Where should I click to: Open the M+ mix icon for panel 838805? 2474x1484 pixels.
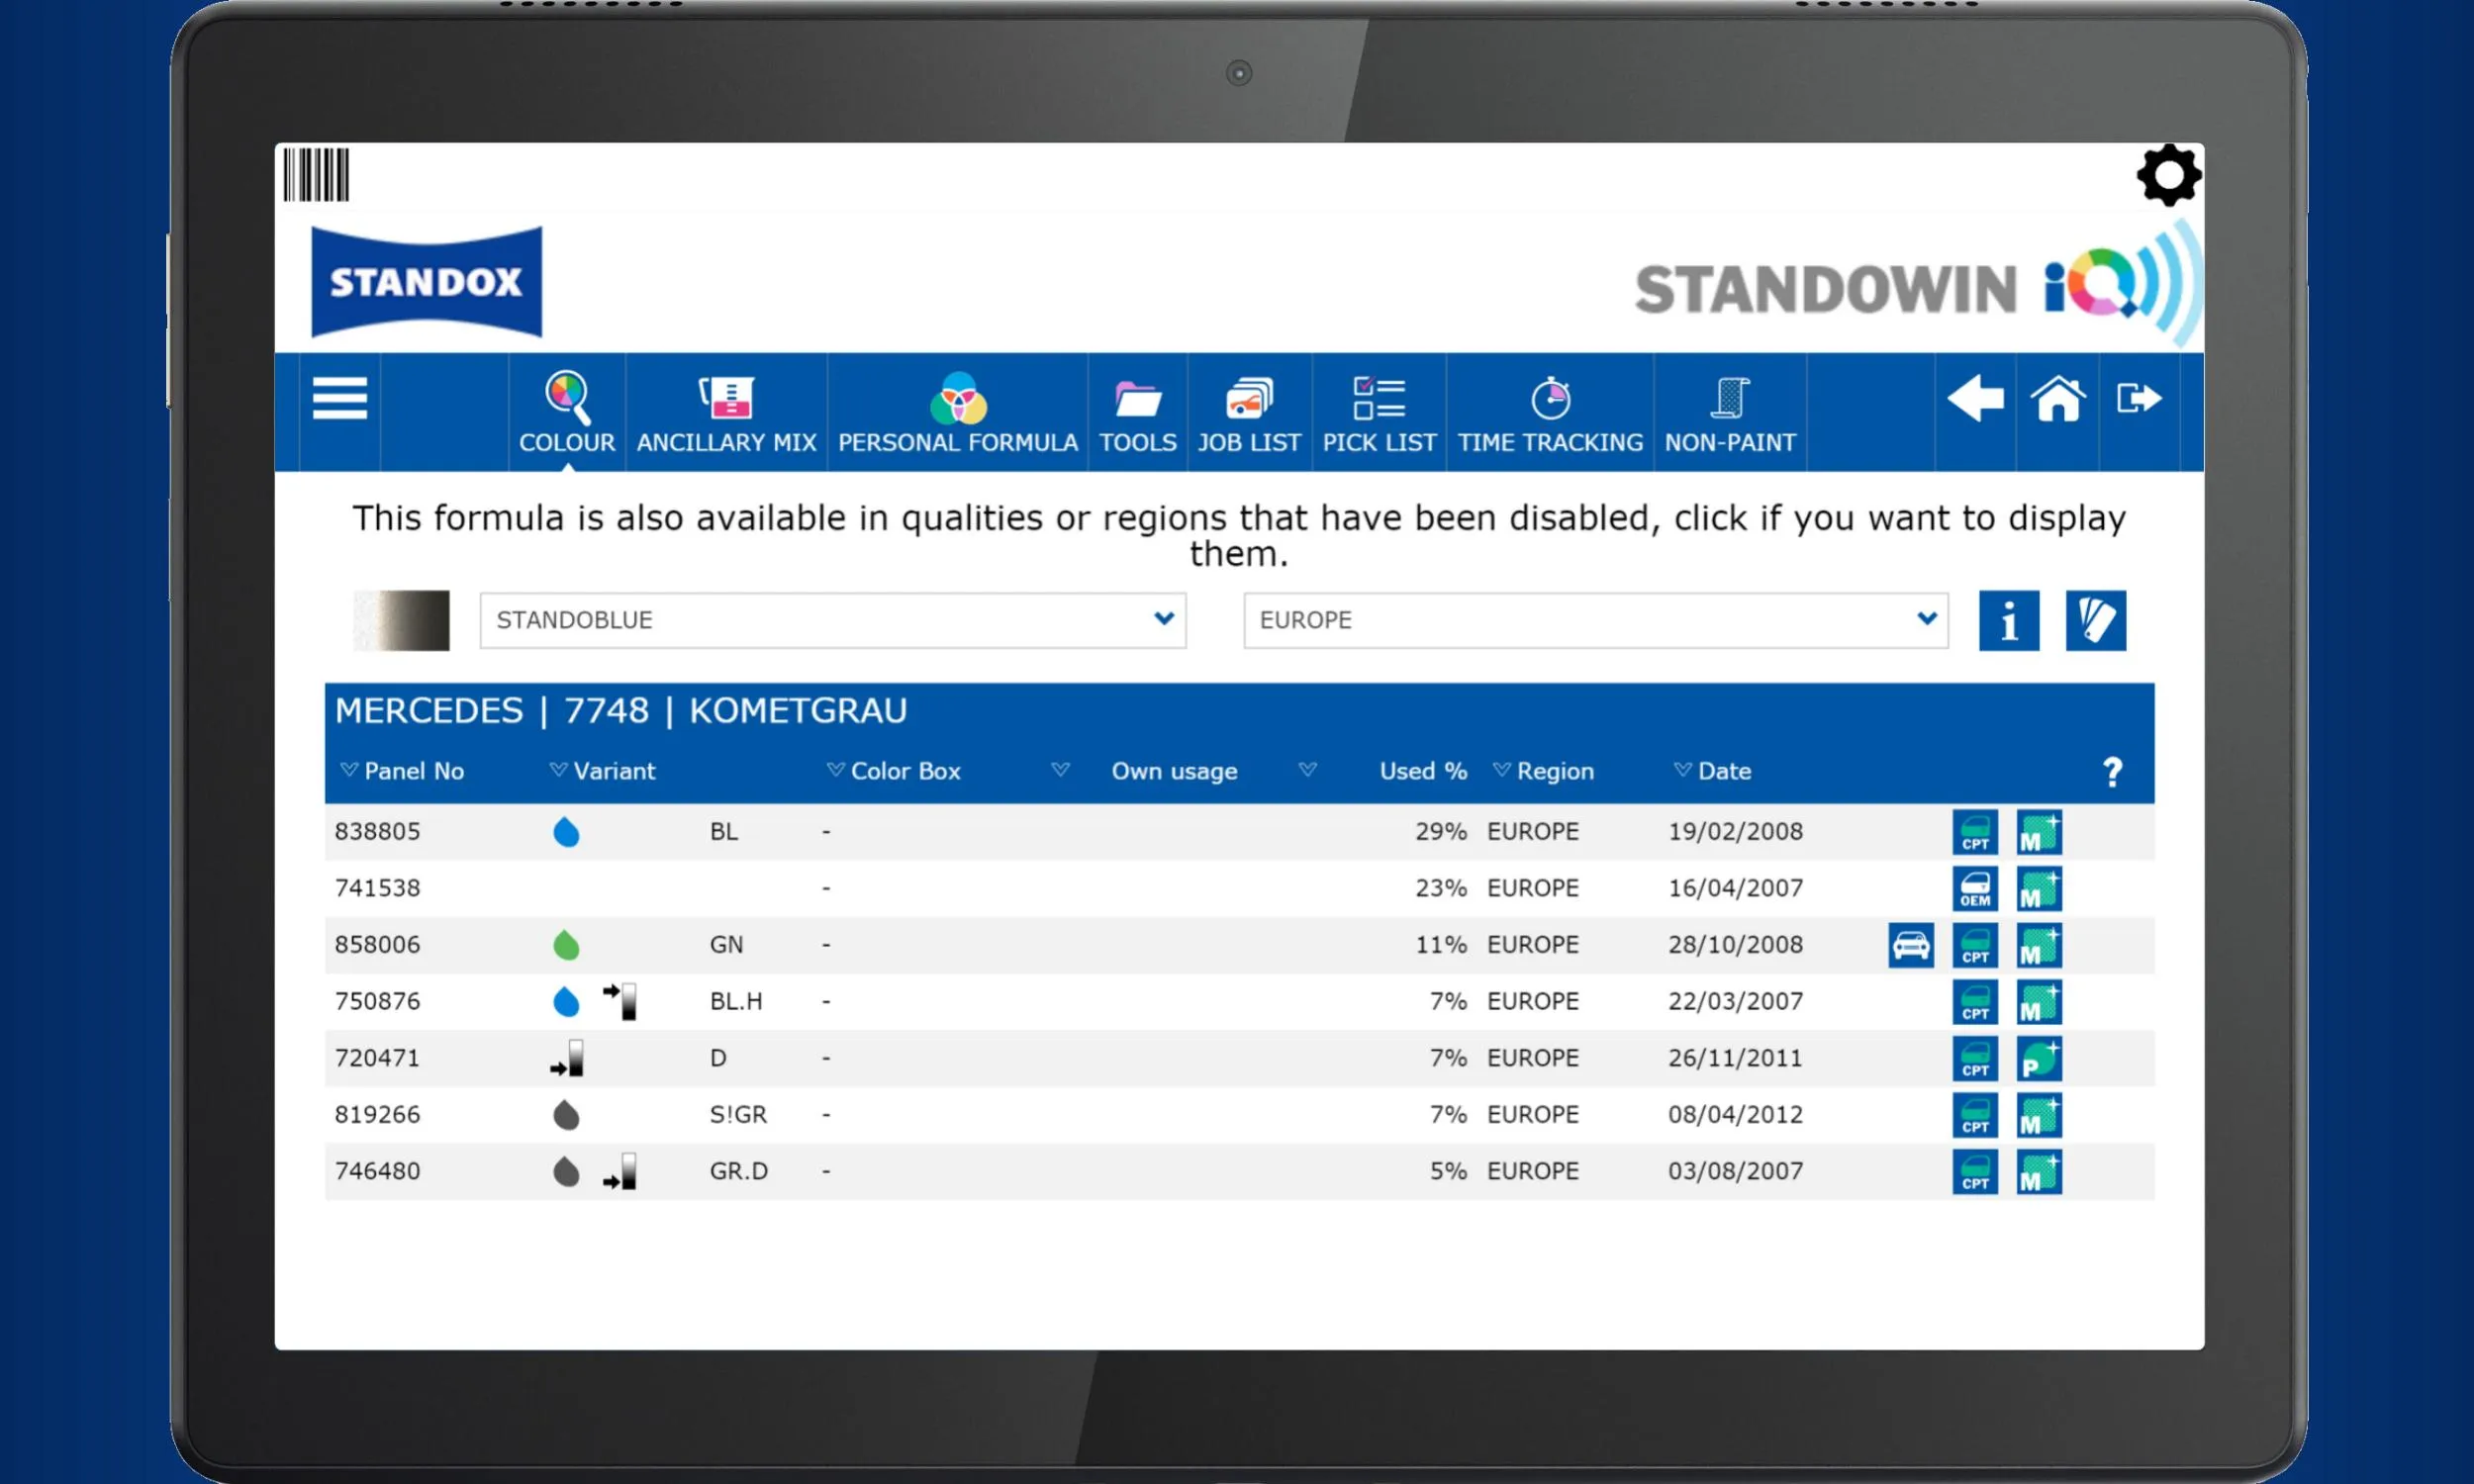coord(2039,832)
